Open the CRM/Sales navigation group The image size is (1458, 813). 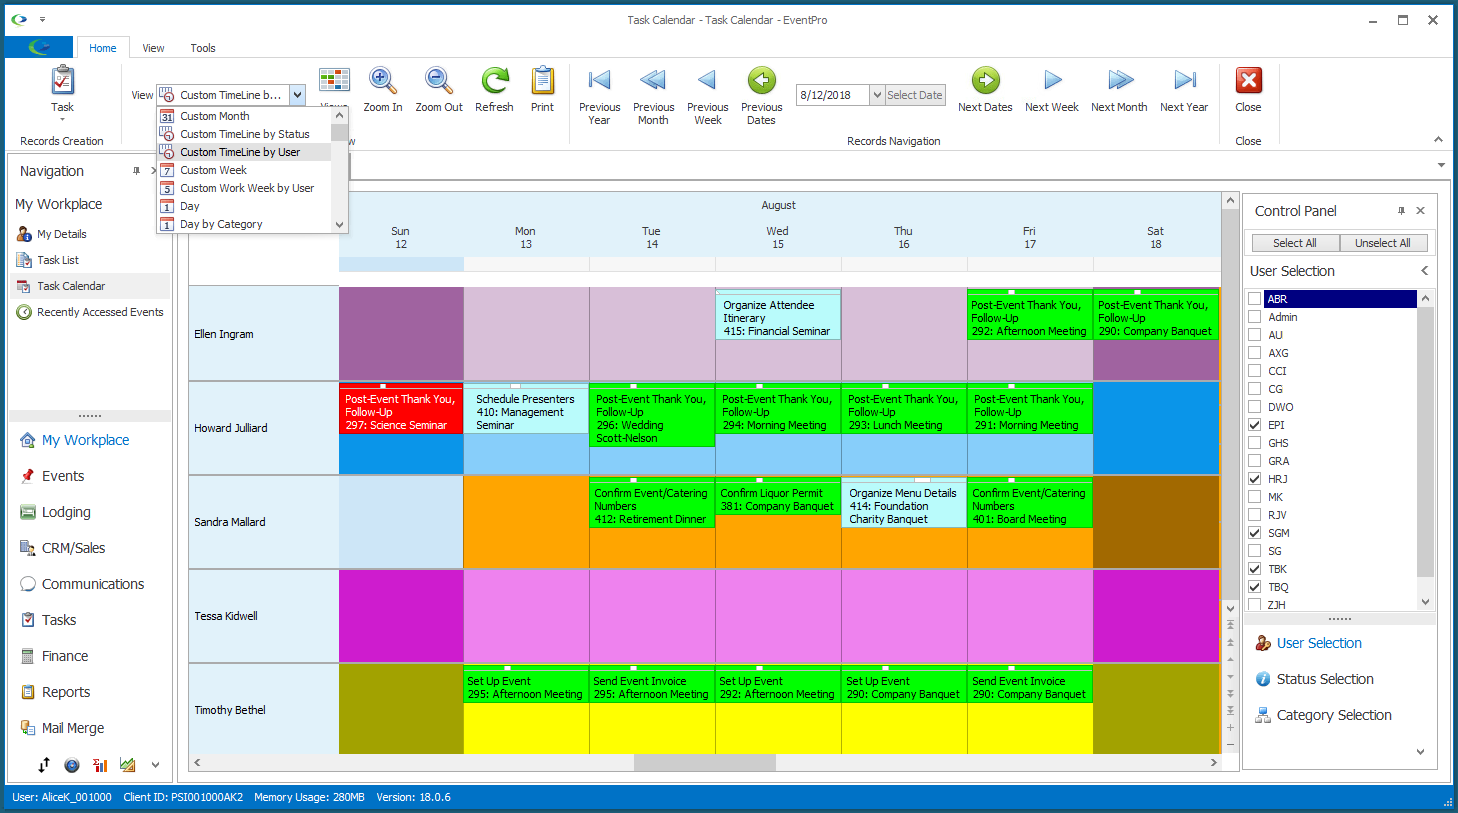[x=73, y=548]
